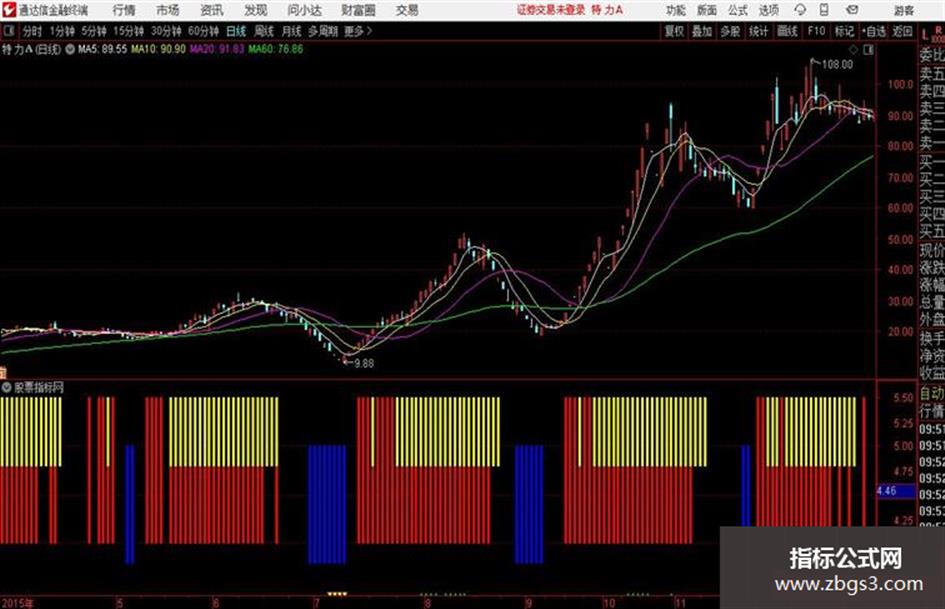Open the 交易 menu
Screen dimensions: 945x609
click(407, 10)
